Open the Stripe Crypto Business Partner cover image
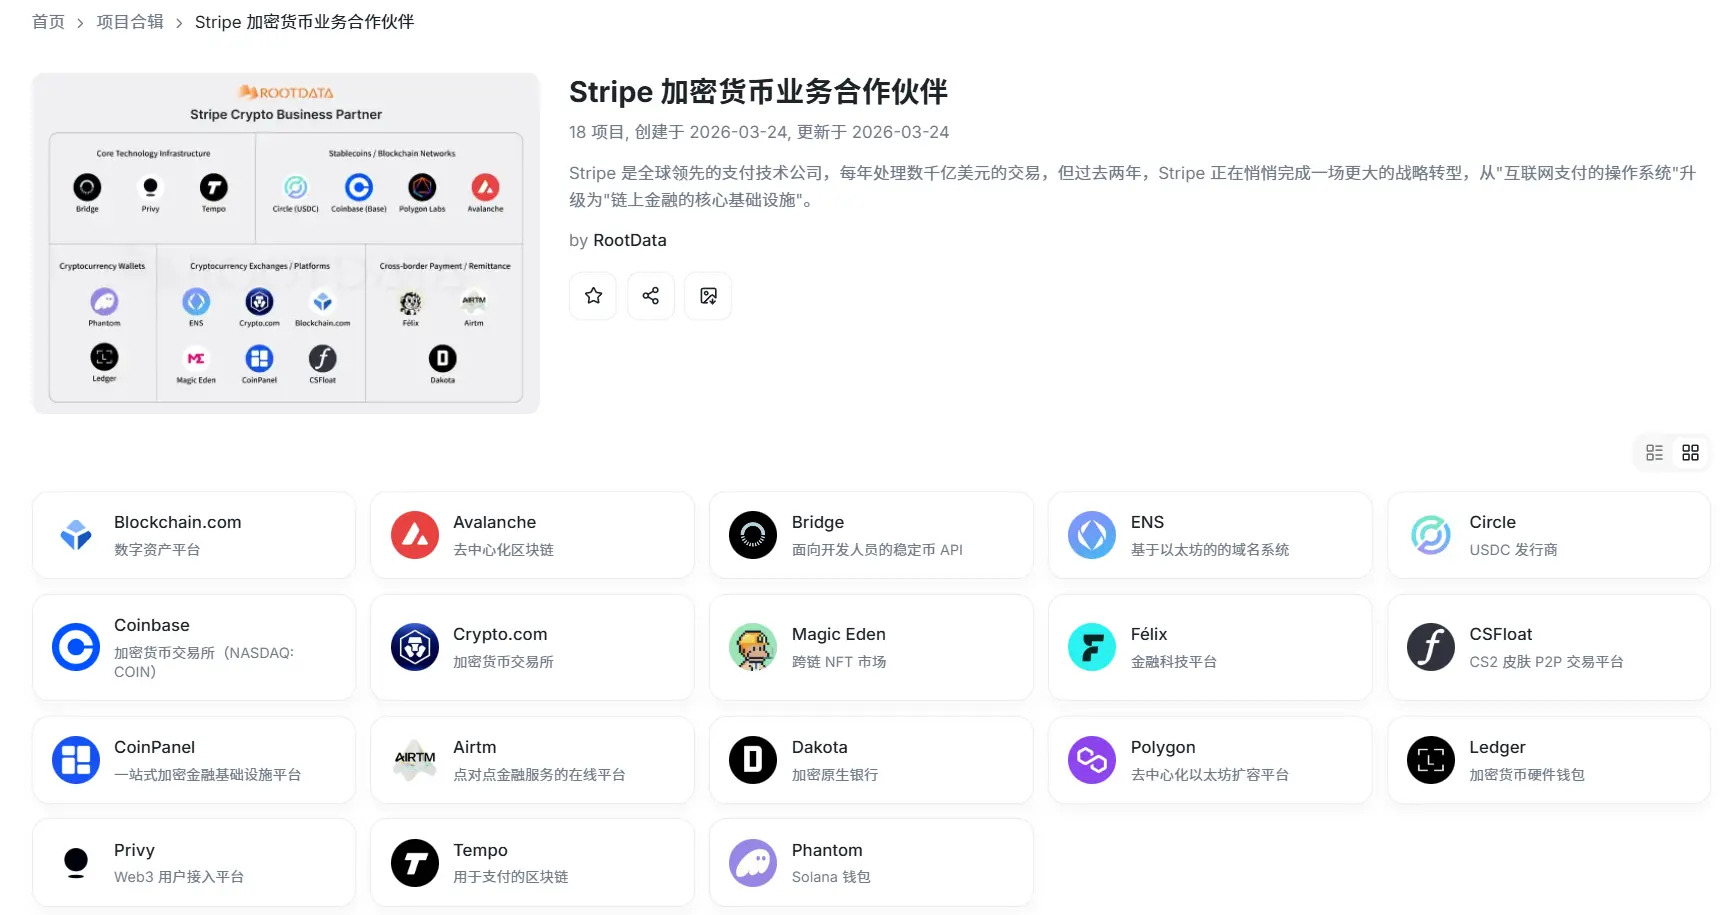1734x915 pixels. pyautogui.click(x=286, y=243)
